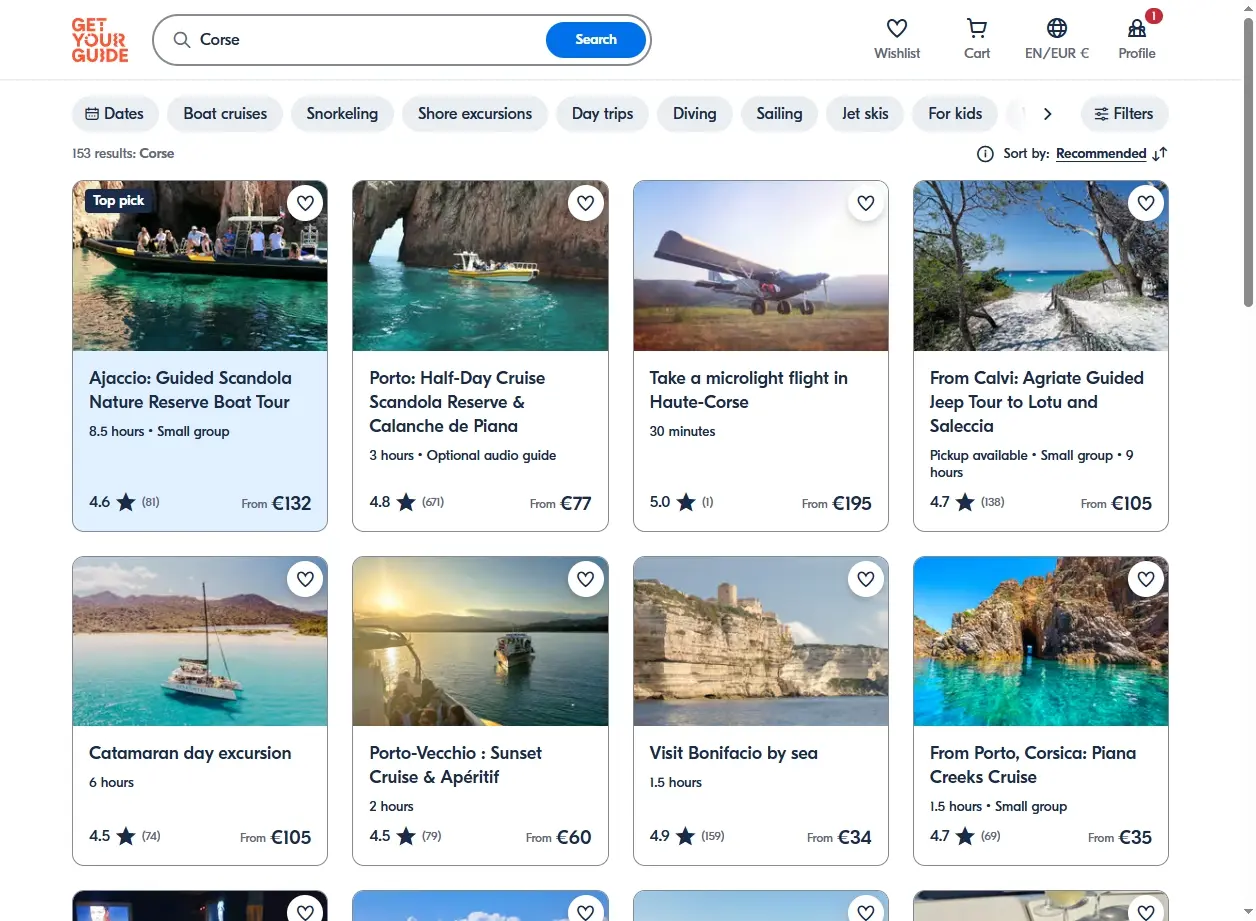Open the EN/EUR language globe icon

tap(1057, 28)
